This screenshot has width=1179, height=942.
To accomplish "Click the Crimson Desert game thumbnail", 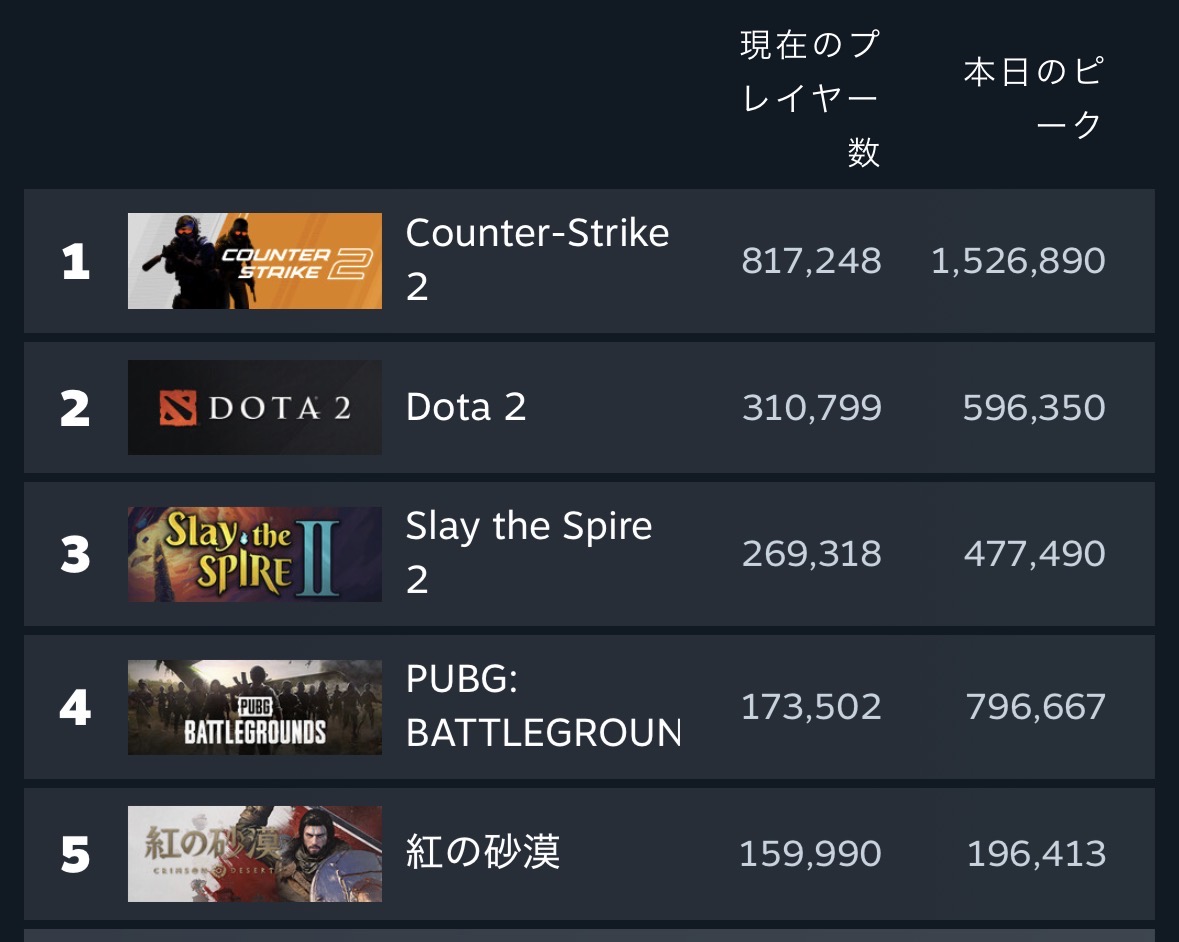I will click(x=254, y=854).
